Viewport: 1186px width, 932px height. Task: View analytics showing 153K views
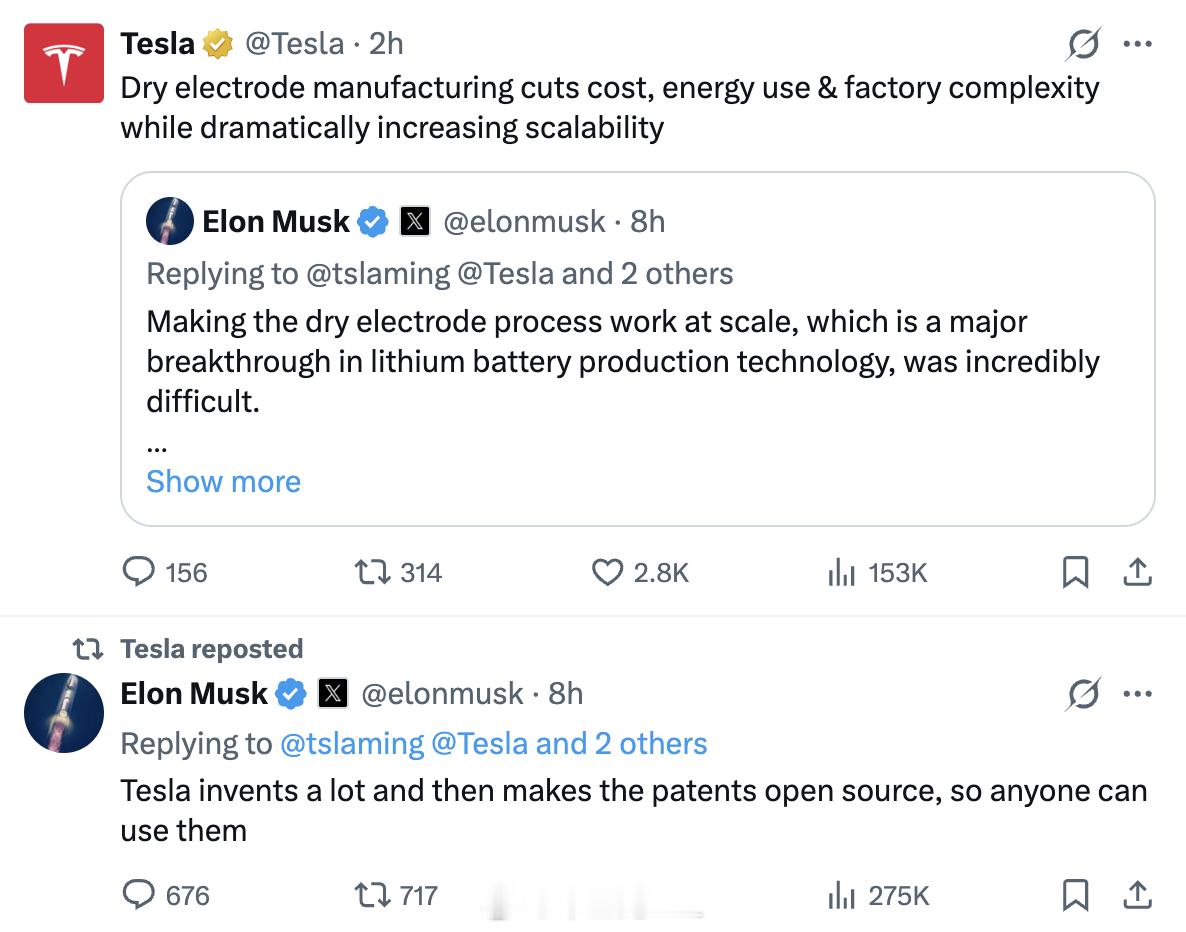[x=842, y=572]
